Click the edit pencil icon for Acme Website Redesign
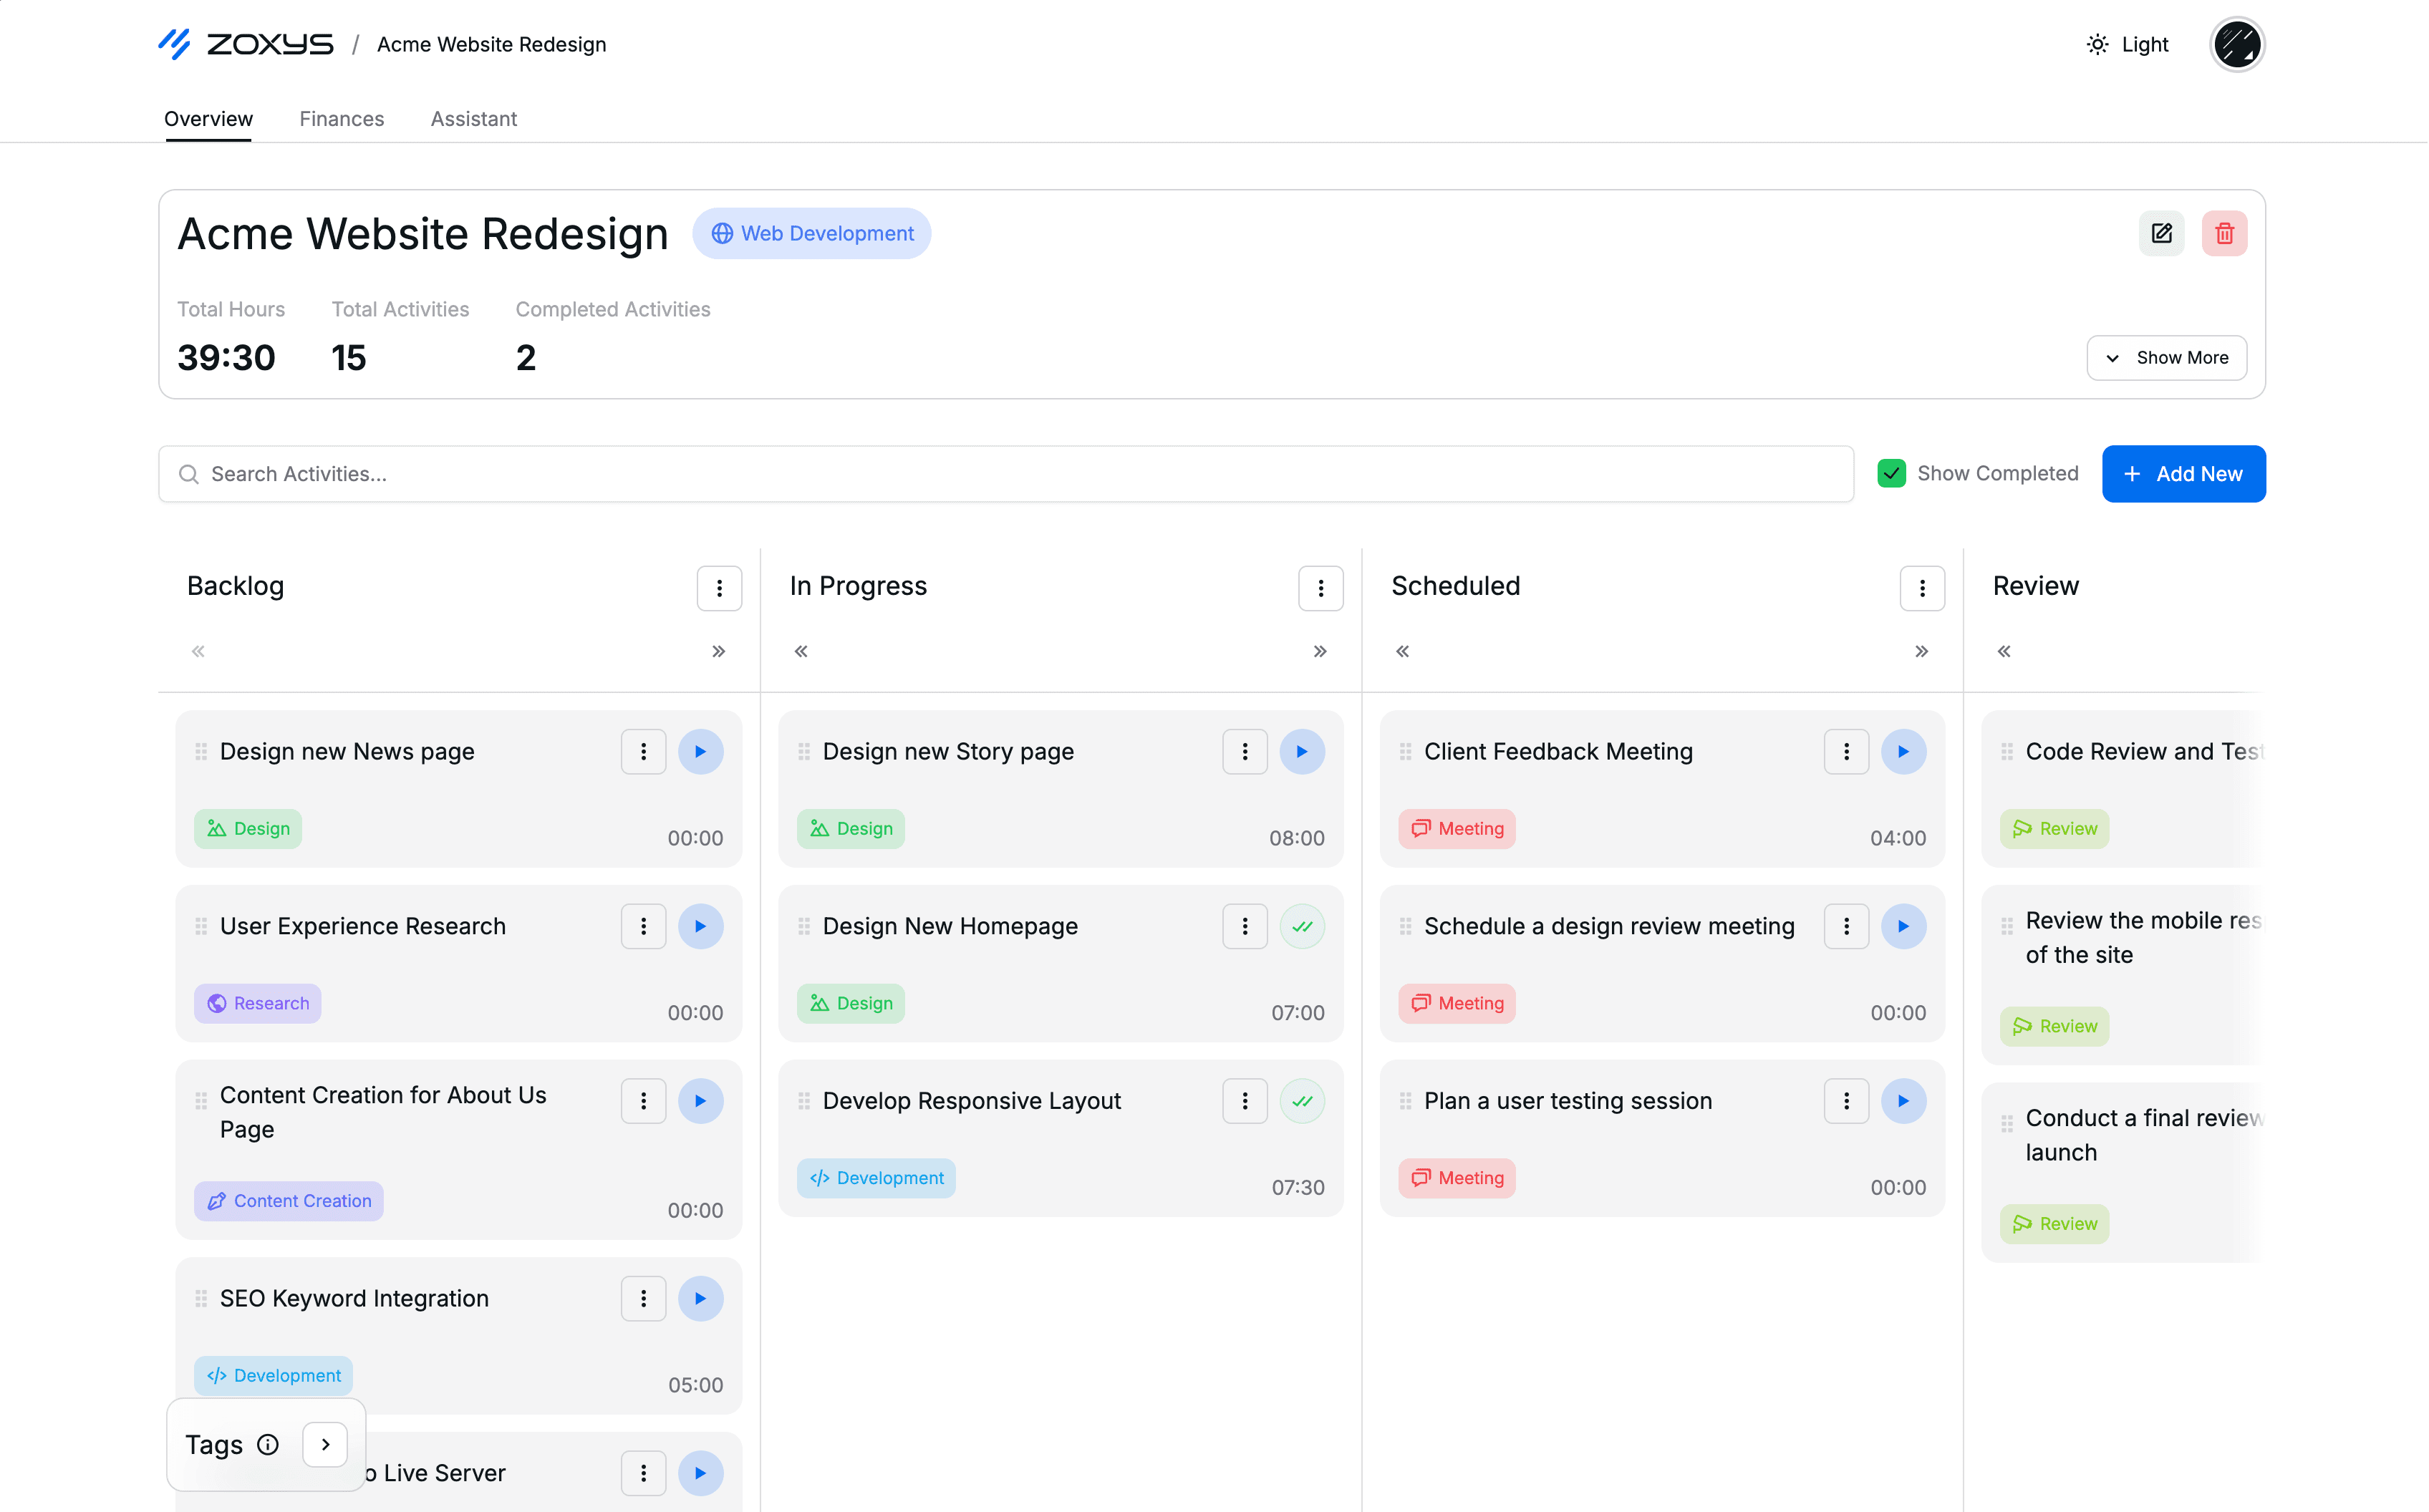This screenshot has height=1512, width=2429. point(2160,232)
